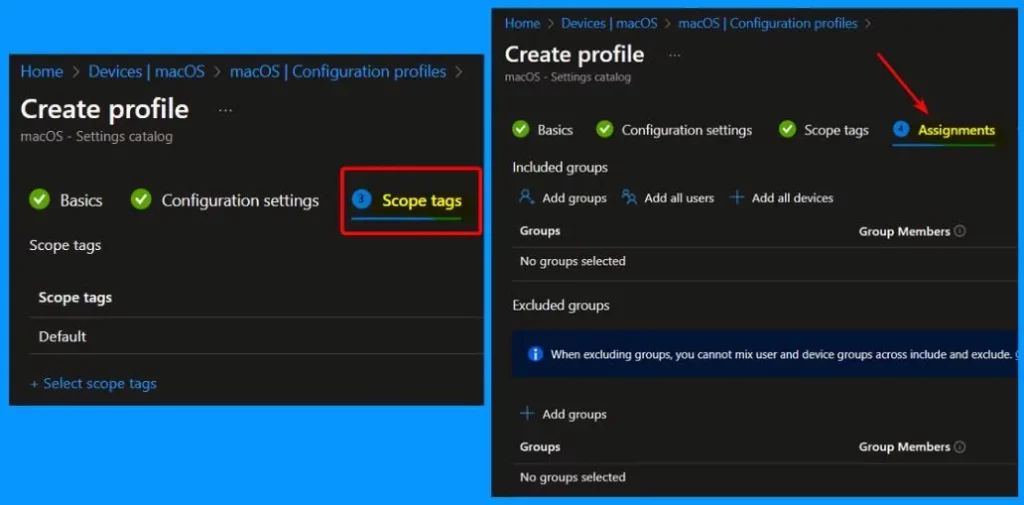
Task: Go to Basics step in right window
Action: point(555,130)
